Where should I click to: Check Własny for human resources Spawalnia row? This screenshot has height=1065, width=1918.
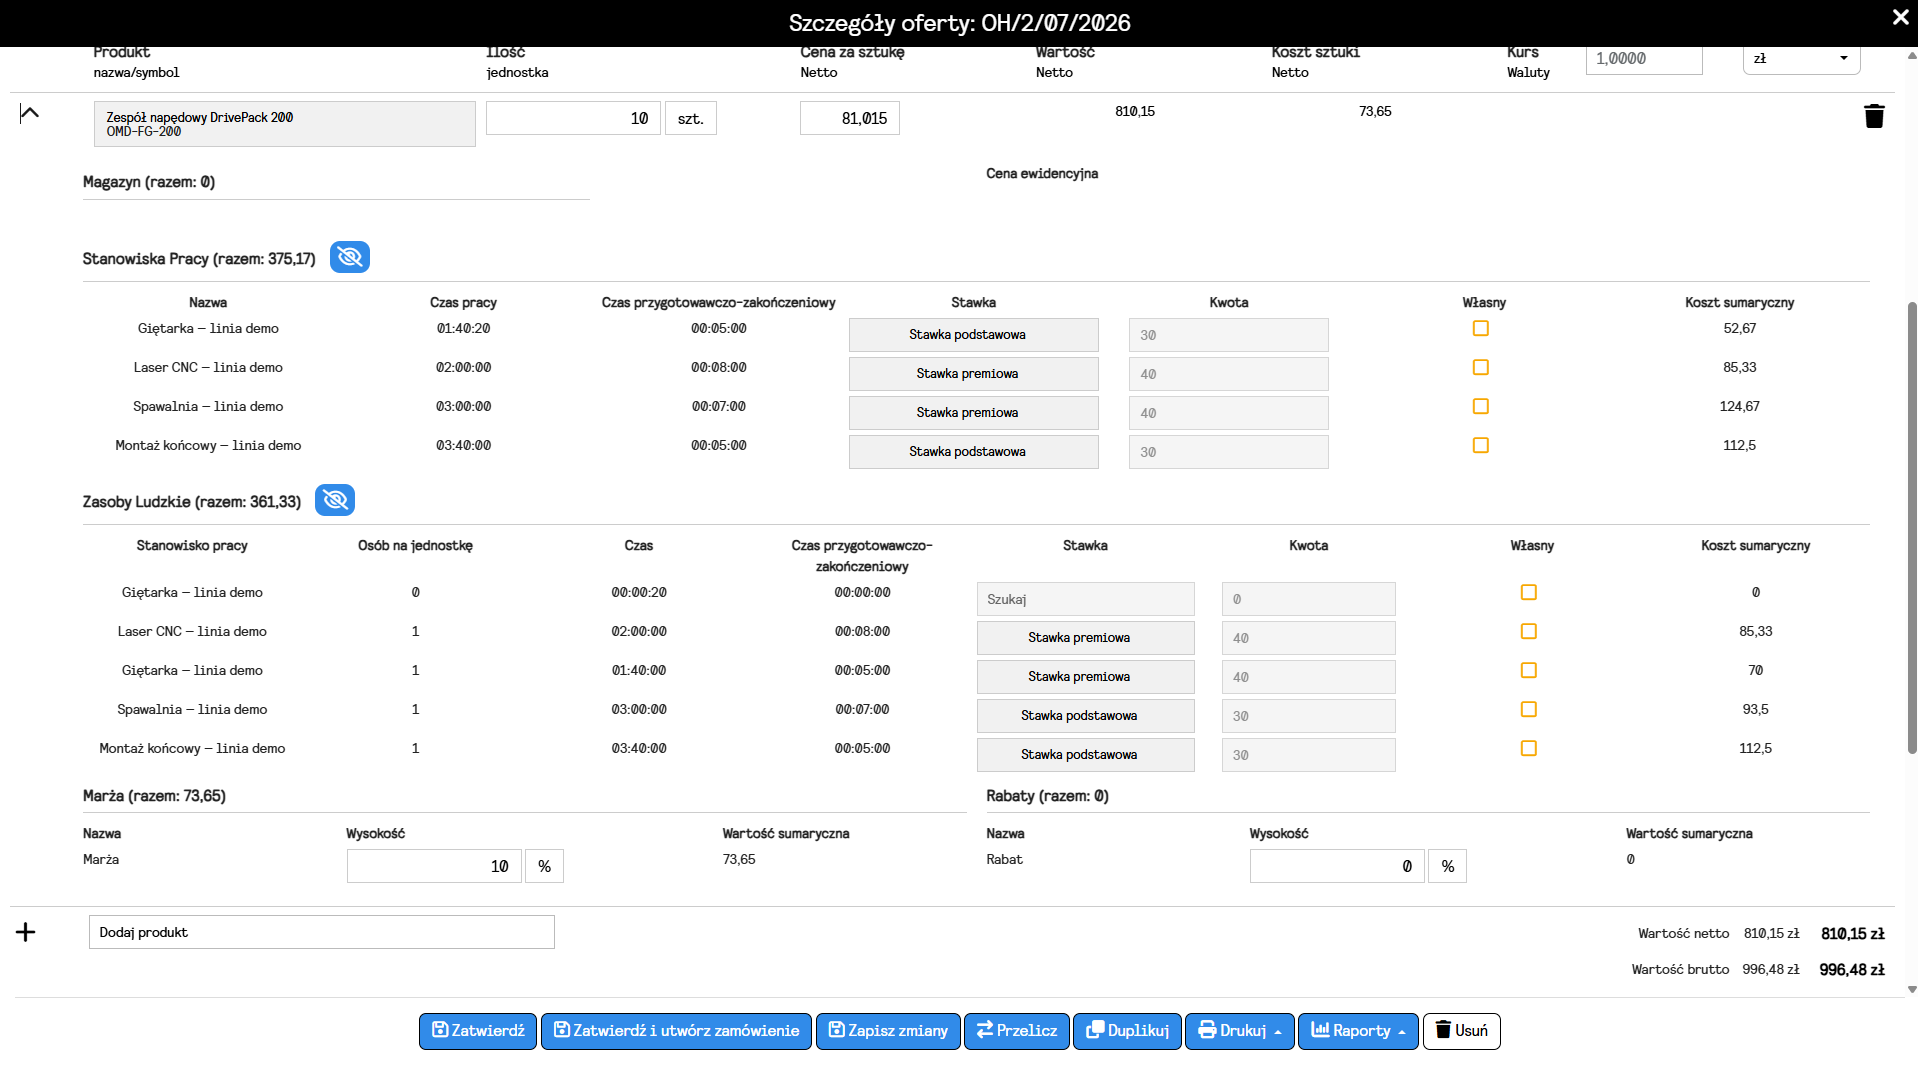(x=1529, y=709)
